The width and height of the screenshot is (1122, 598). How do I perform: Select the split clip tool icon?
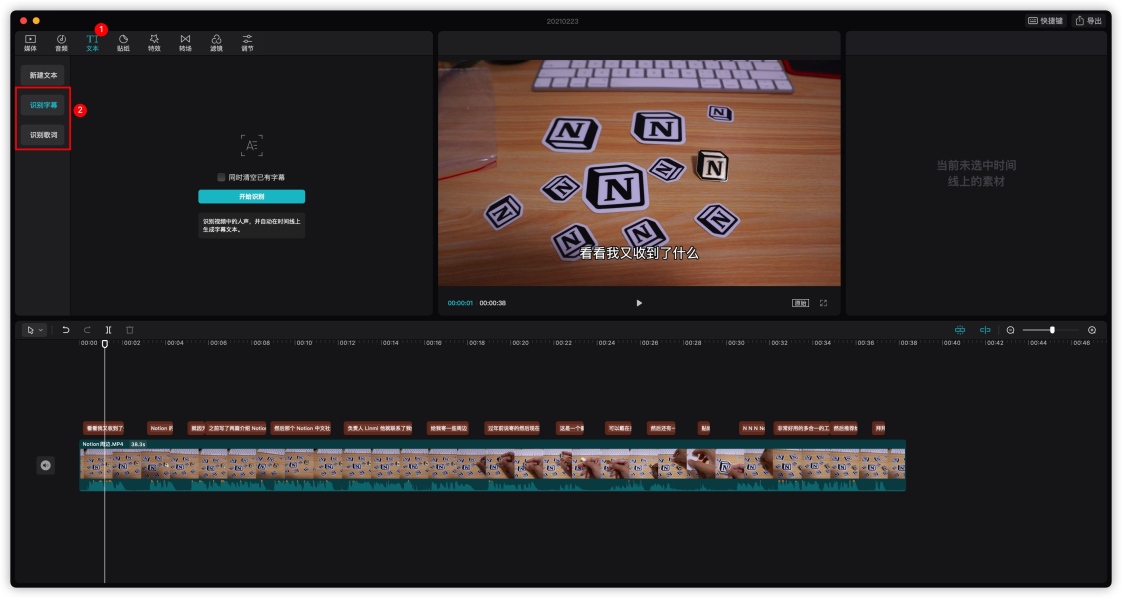tap(108, 330)
